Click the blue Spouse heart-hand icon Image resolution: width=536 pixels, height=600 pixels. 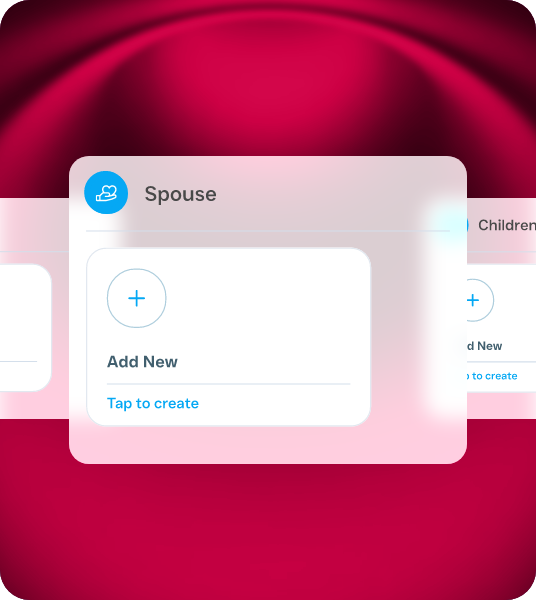click(x=106, y=192)
